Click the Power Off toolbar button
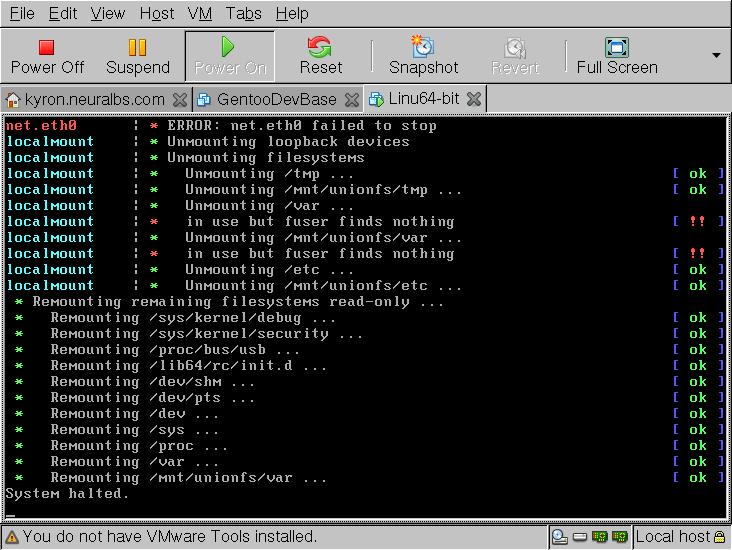The image size is (732, 550). 47,56
